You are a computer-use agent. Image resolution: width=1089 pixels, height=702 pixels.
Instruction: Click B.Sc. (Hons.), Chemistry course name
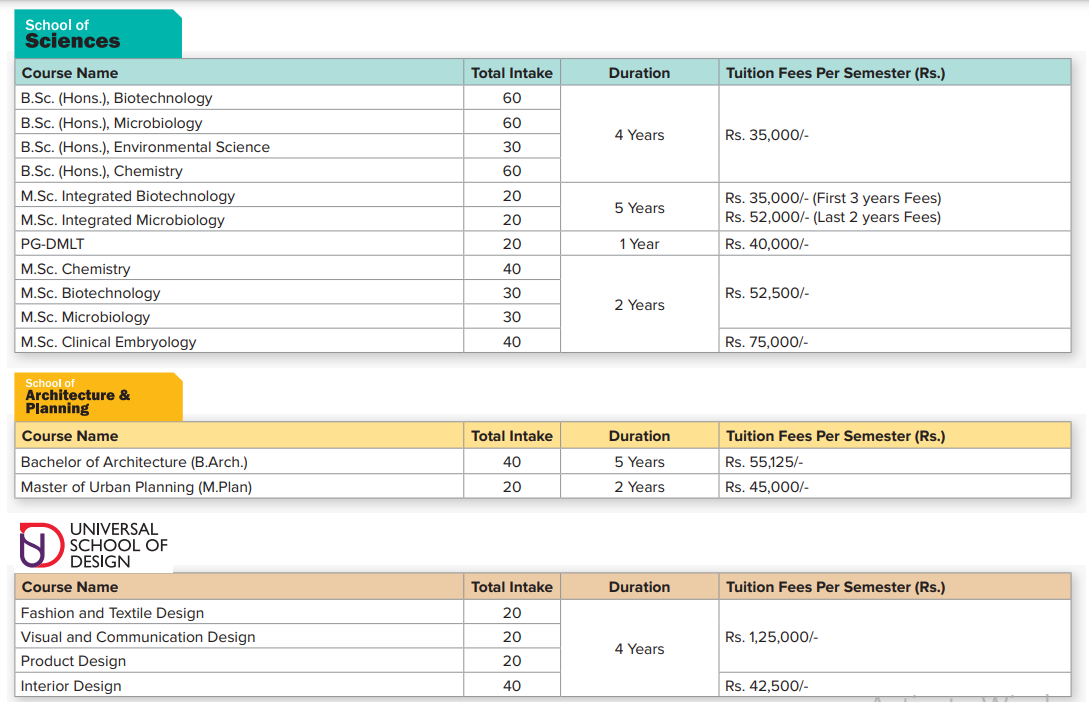click(102, 171)
